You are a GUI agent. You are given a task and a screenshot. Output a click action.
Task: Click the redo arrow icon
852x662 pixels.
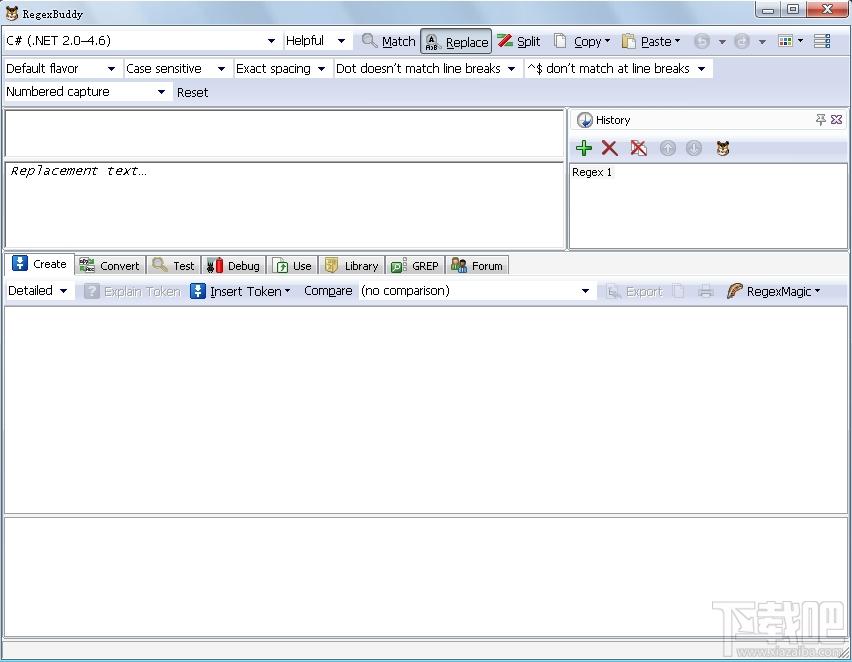click(x=742, y=41)
